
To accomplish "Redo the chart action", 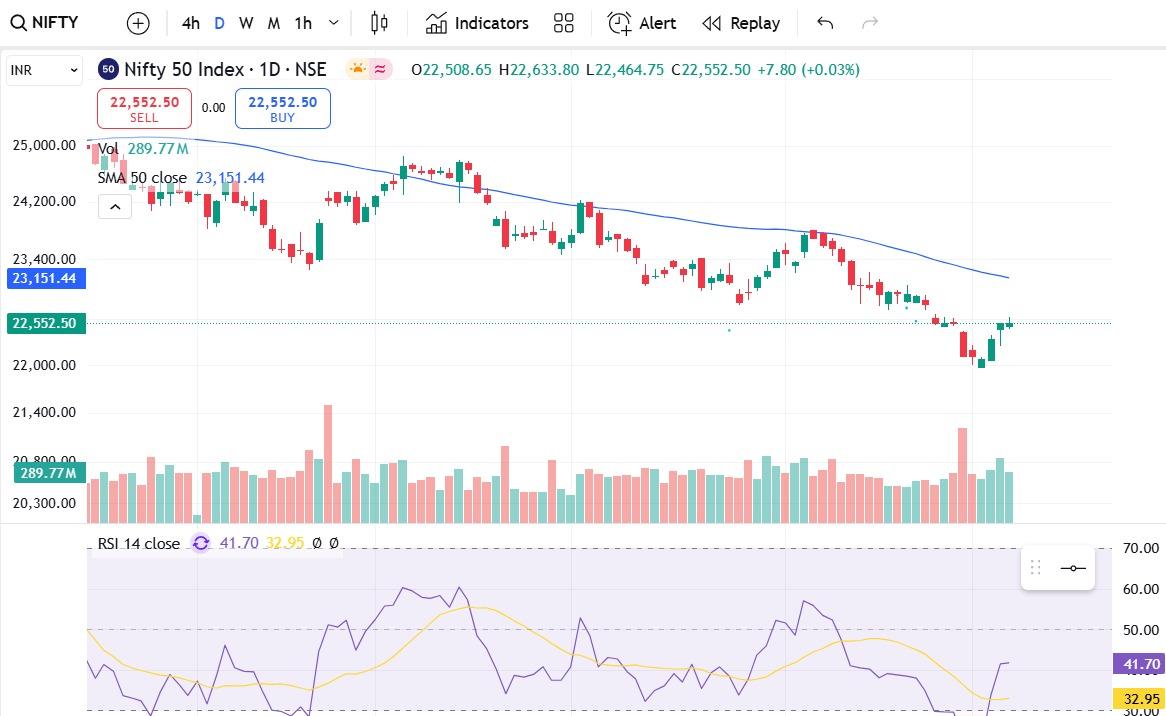I will pos(869,23).
